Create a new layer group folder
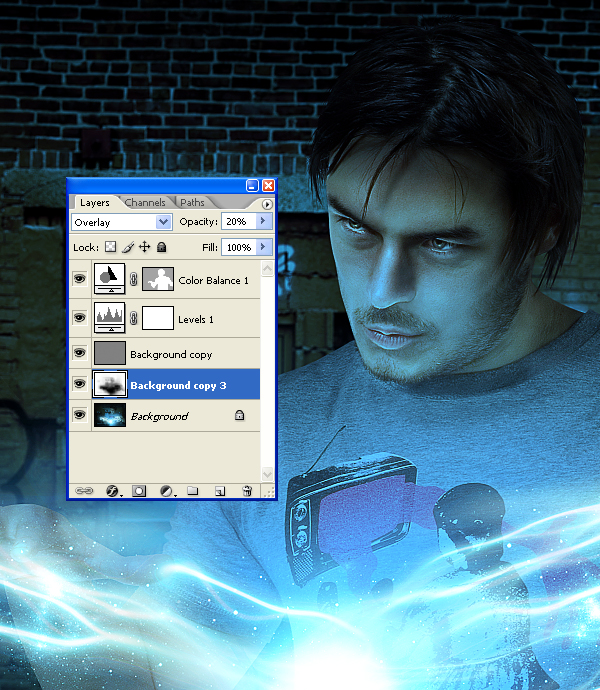 [x=192, y=490]
